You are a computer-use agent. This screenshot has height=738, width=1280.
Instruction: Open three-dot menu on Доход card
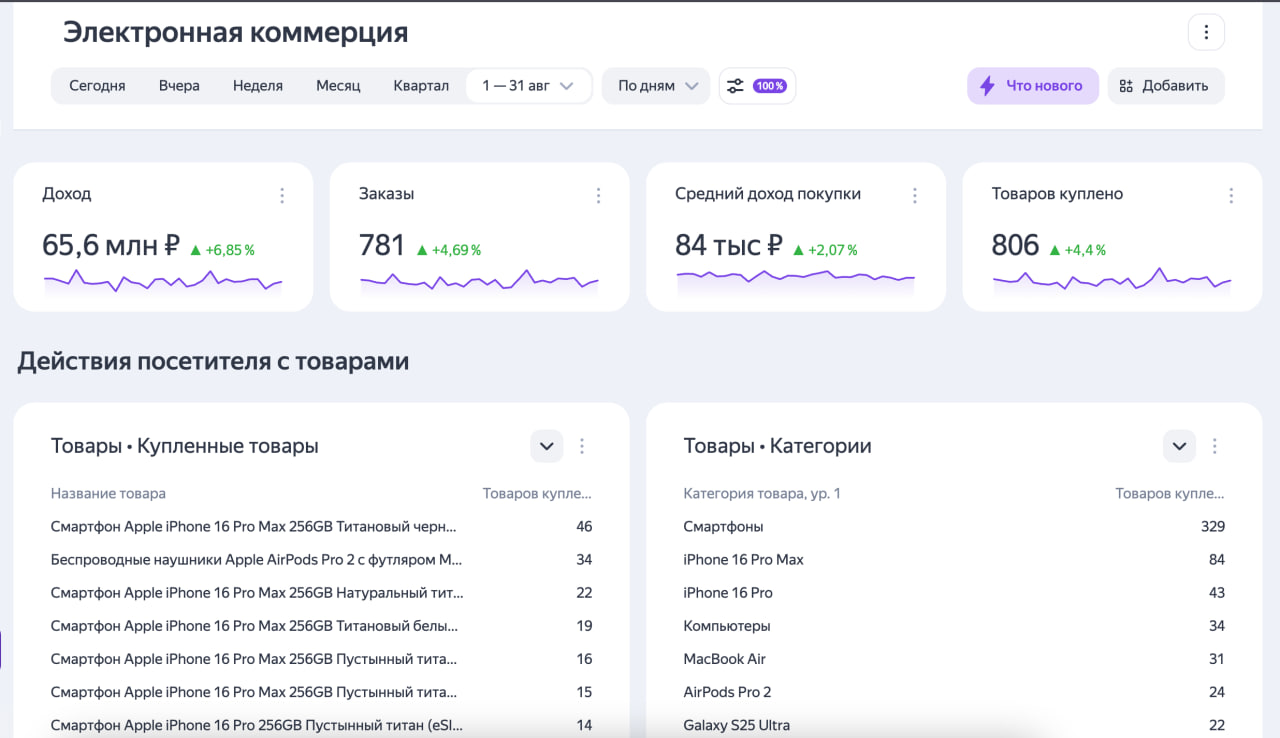pyautogui.click(x=282, y=196)
